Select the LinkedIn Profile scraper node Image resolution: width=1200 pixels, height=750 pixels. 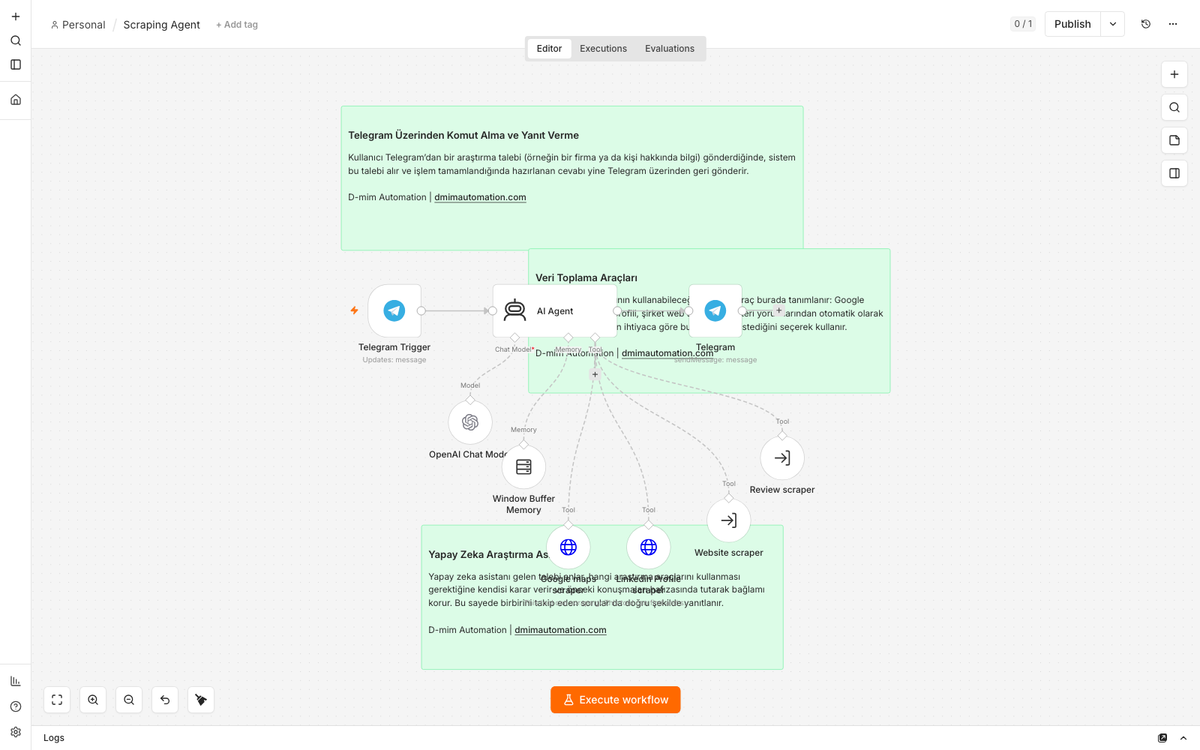pyautogui.click(x=648, y=547)
